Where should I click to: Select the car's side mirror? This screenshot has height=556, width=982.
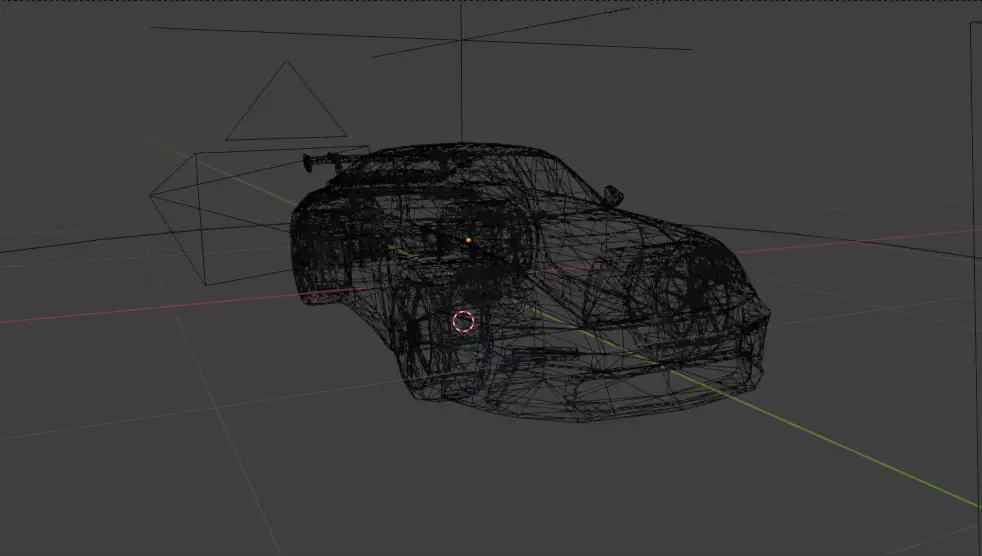[613, 195]
